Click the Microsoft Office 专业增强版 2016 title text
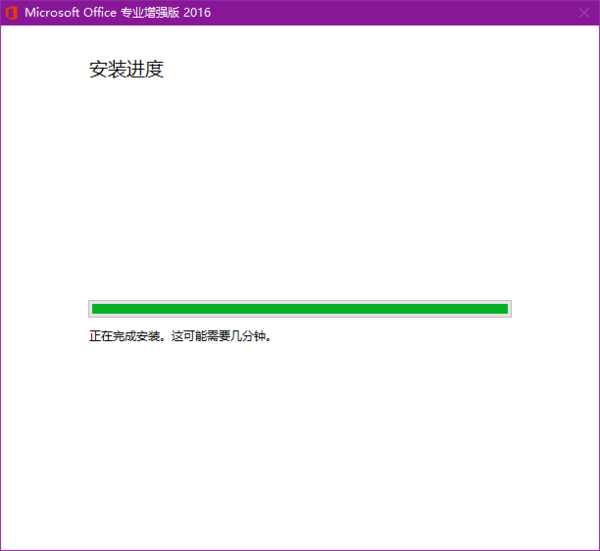 click(x=117, y=13)
